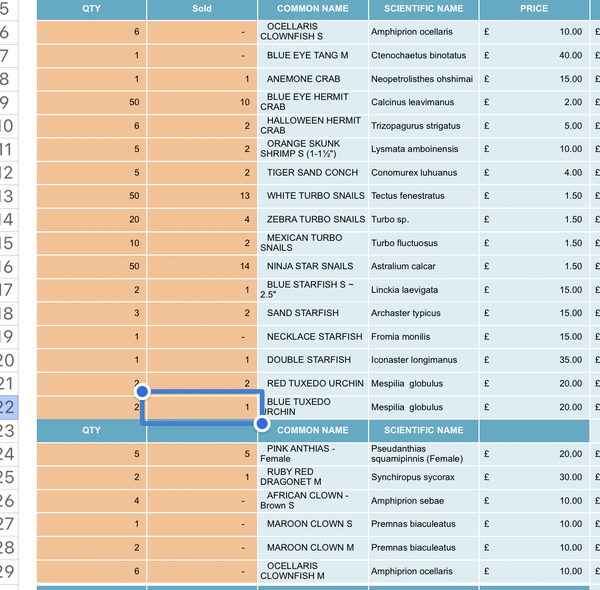
Task: Select AFRICAN CLOWN - Brown S cell
Action: 313,501
